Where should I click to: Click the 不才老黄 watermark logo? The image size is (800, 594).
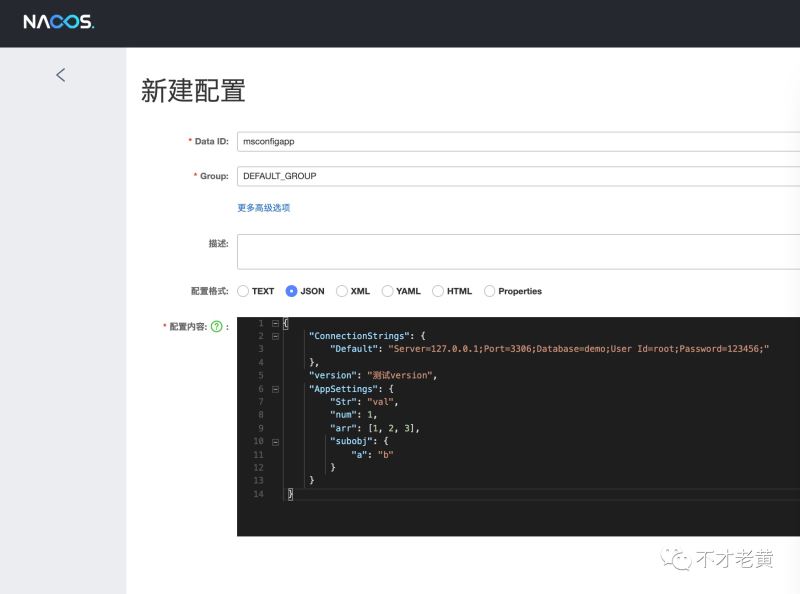[x=675, y=561]
